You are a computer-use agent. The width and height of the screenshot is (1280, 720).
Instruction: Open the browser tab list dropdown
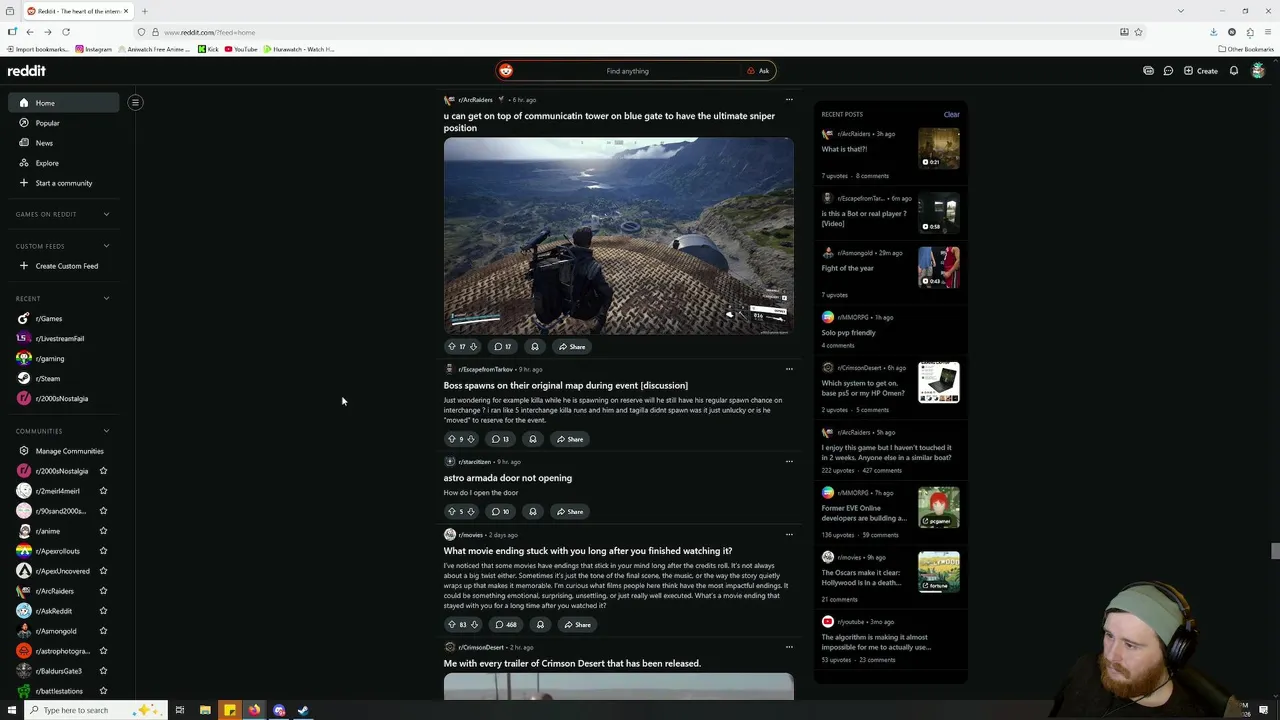(1180, 11)
